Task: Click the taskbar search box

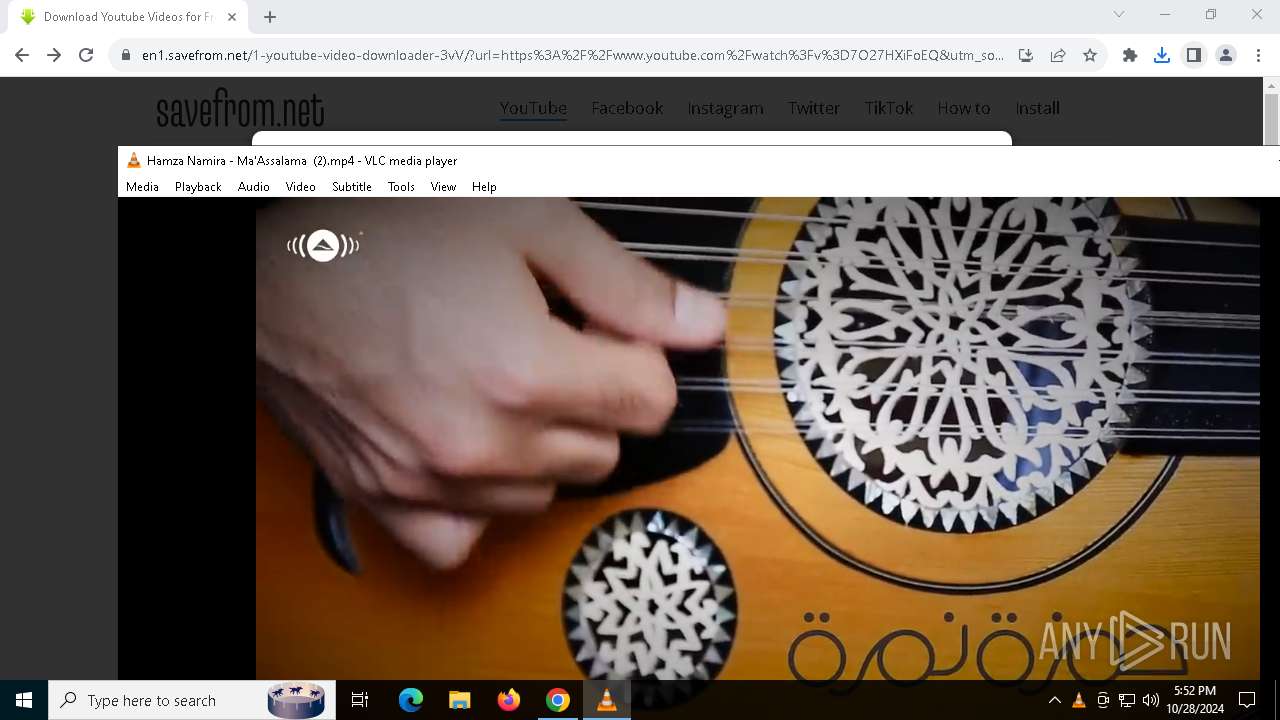Action: tap(191, 700)
